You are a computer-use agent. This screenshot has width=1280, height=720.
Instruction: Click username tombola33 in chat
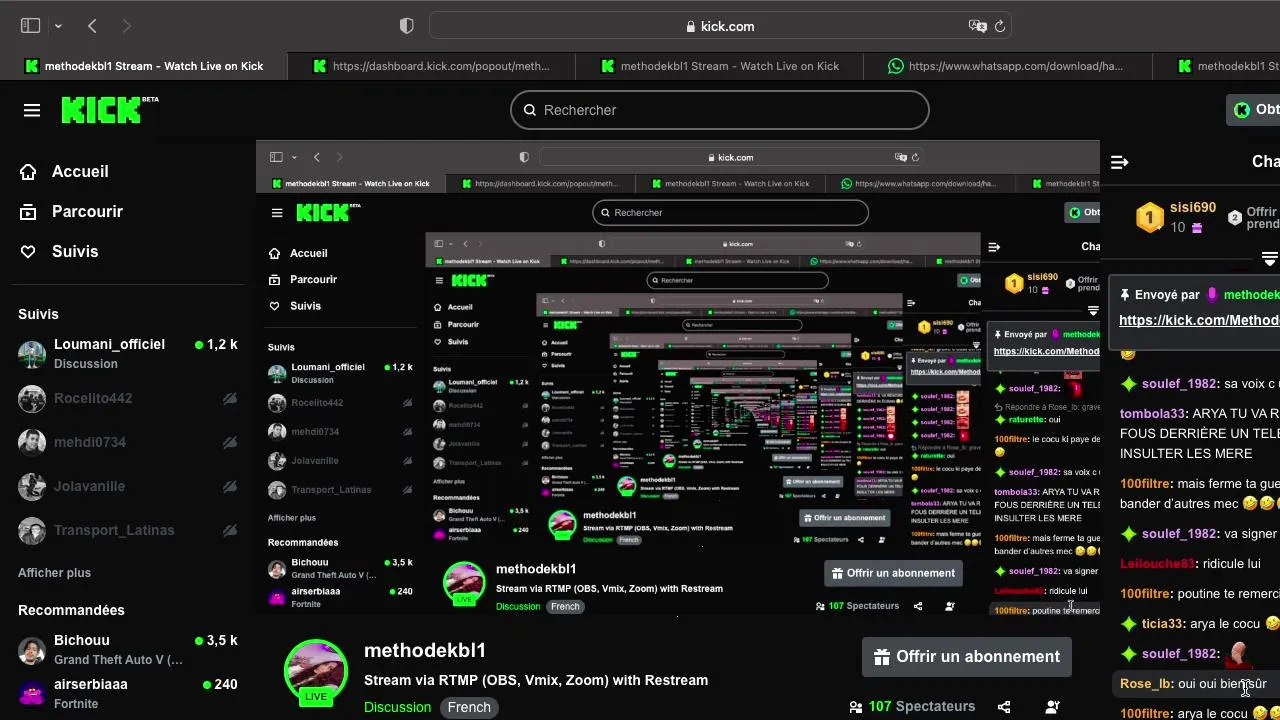coord(1152,413)
